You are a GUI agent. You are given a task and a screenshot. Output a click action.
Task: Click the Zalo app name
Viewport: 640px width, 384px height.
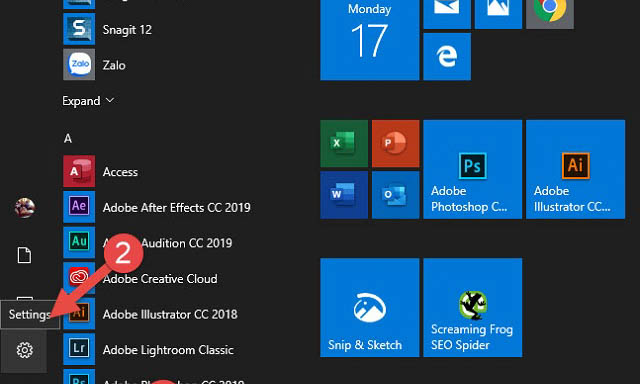point(114,65)
